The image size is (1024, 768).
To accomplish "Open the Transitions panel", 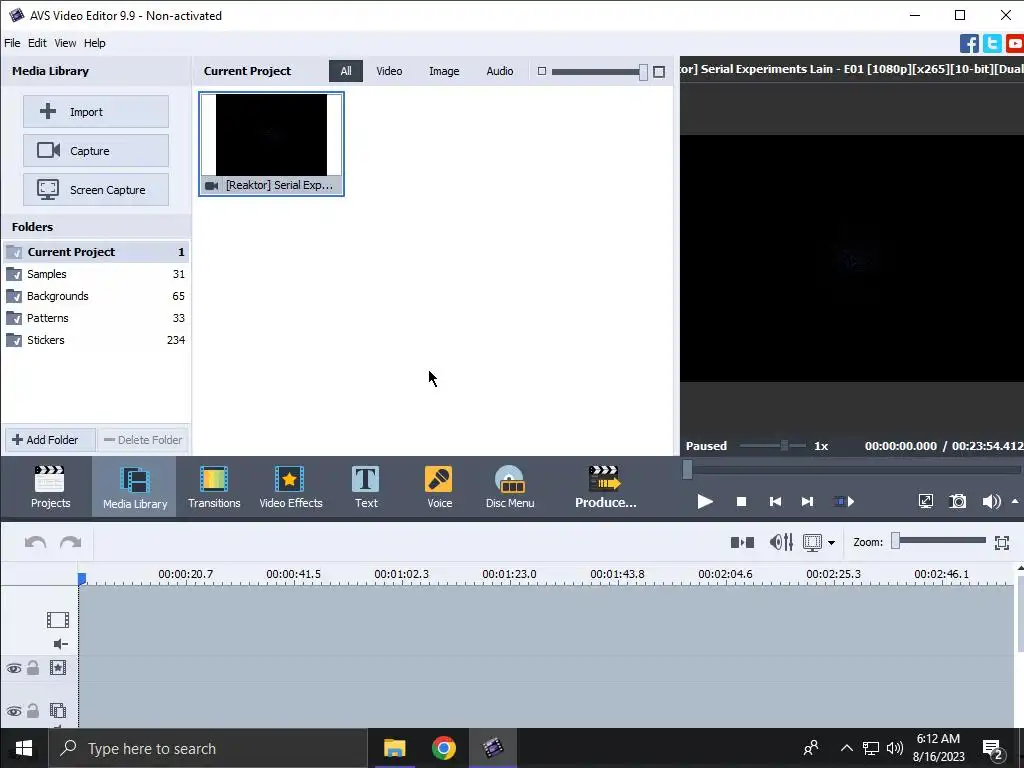I will tap(214, 487).
